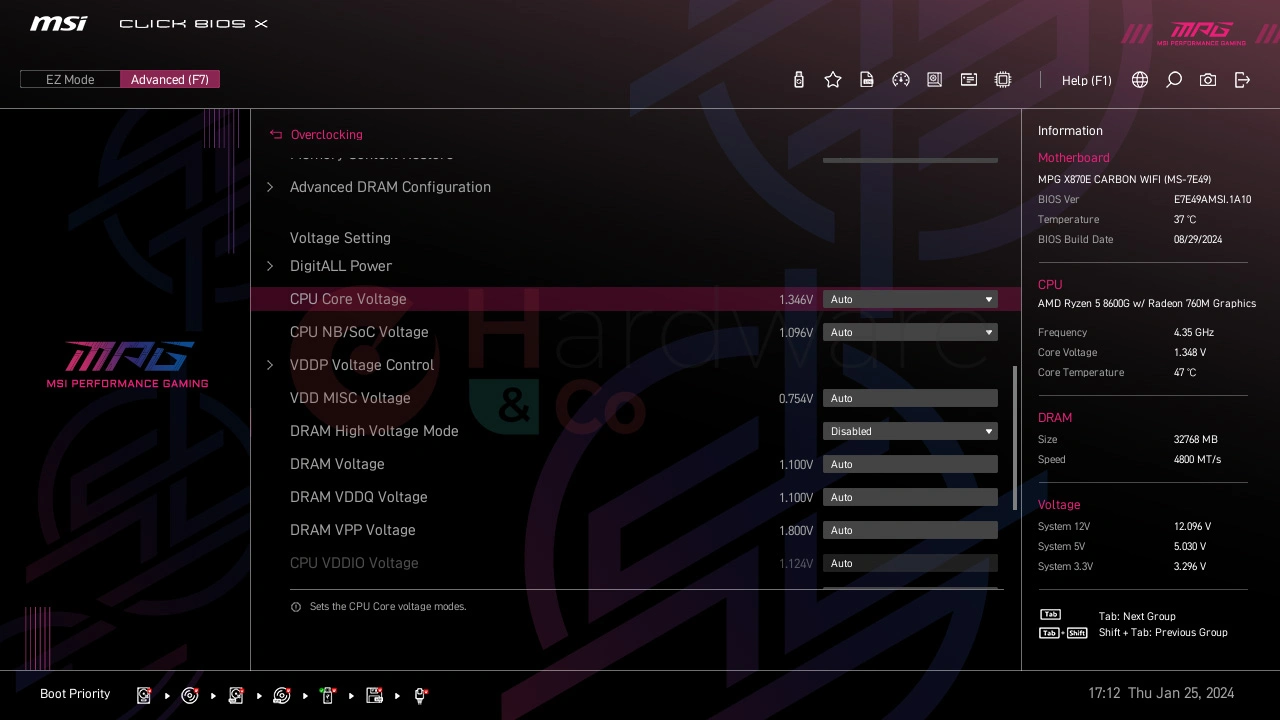Click the CPU chip icon in toolbar
Image resolution: width=1280 pixels, height=720 pixels.
tap(1003, 80)
